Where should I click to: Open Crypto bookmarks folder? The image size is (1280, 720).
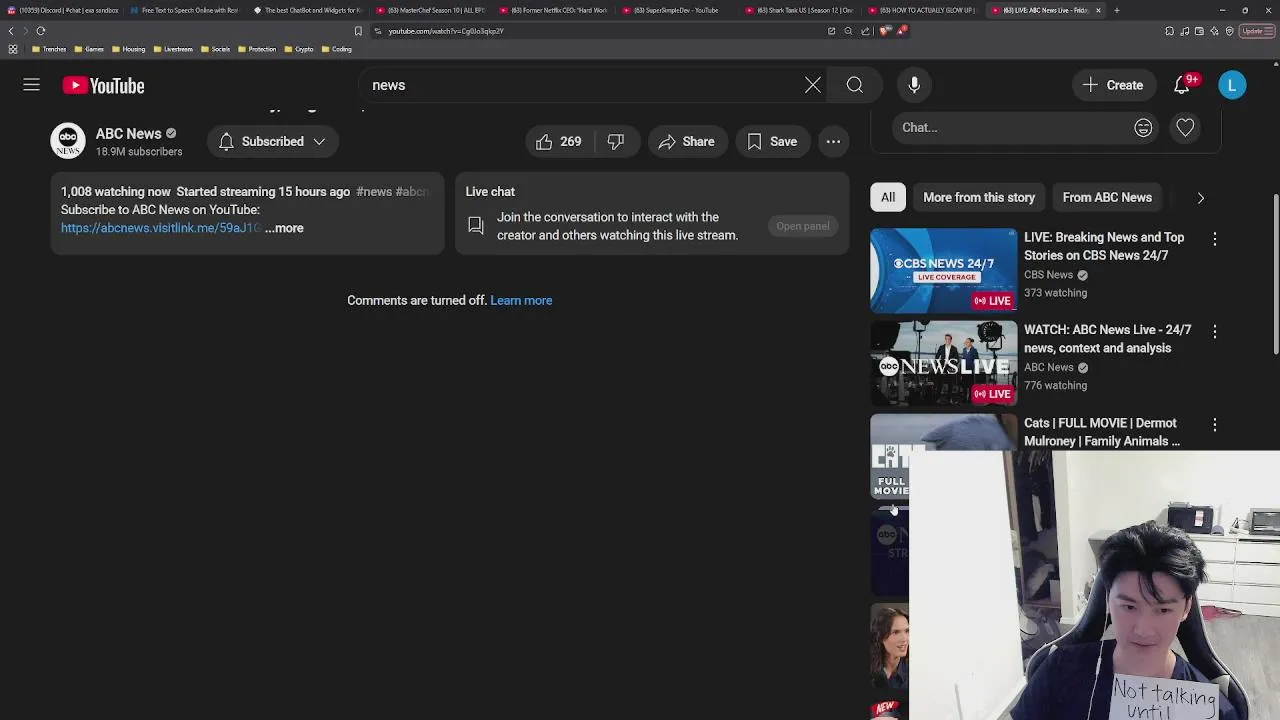(299, 49)
